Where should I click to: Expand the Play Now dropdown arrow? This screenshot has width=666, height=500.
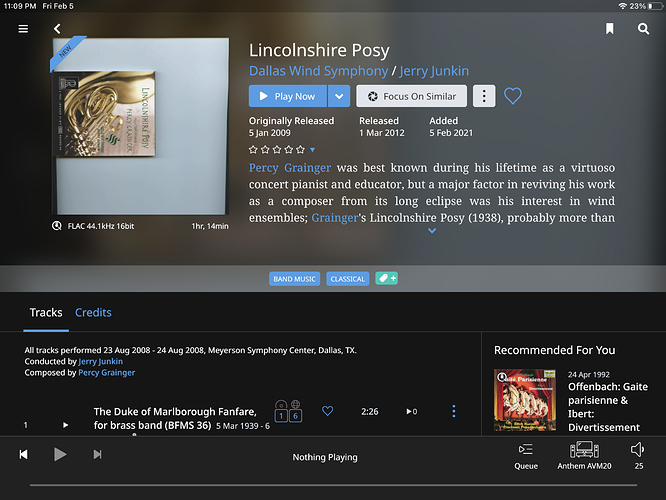tap(339, 96)
